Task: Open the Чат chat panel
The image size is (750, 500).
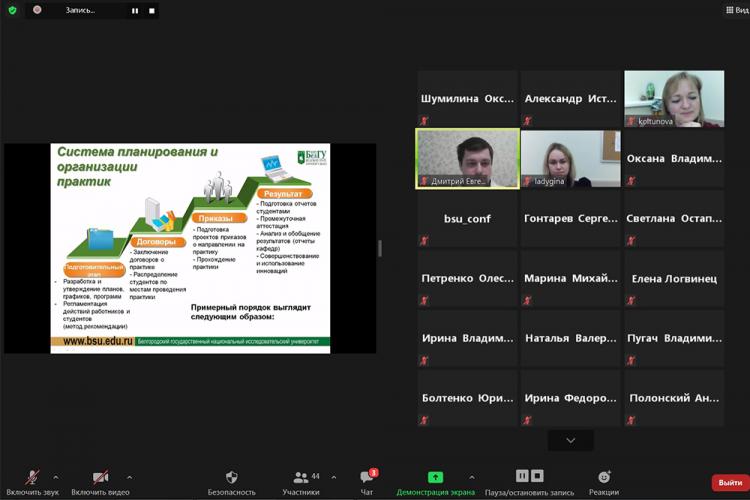Action: (367, 478)
